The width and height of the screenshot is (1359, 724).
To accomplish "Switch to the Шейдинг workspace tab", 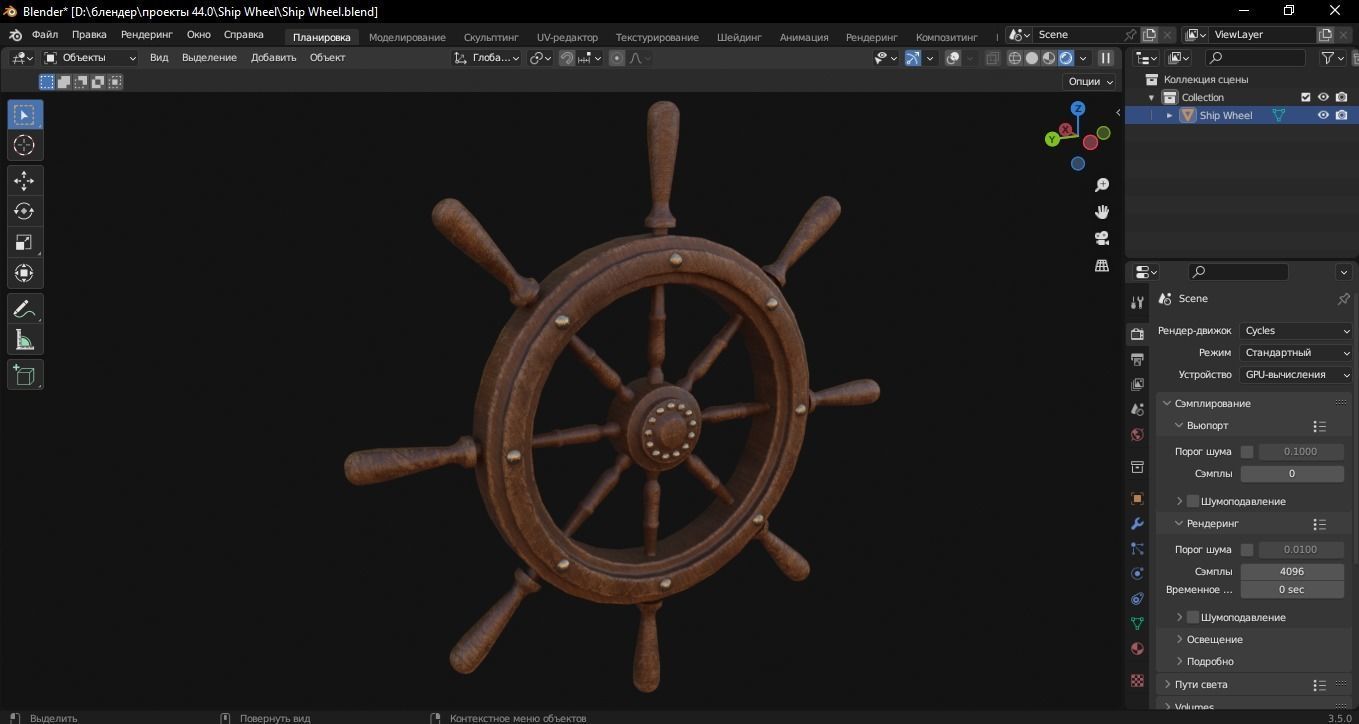I will [739, 37].
